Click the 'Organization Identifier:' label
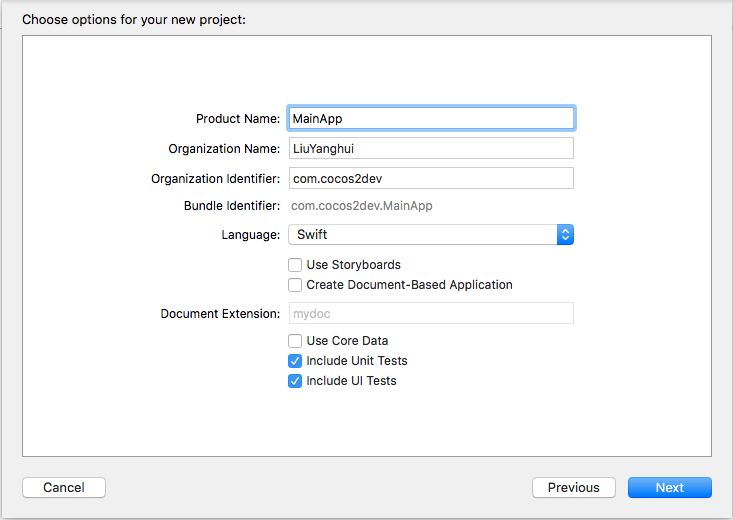This screenshot has height=520, width=733. coord(216,179)
